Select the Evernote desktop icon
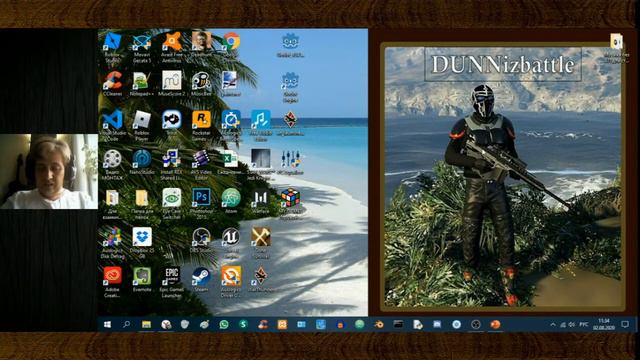 point(142,279)
